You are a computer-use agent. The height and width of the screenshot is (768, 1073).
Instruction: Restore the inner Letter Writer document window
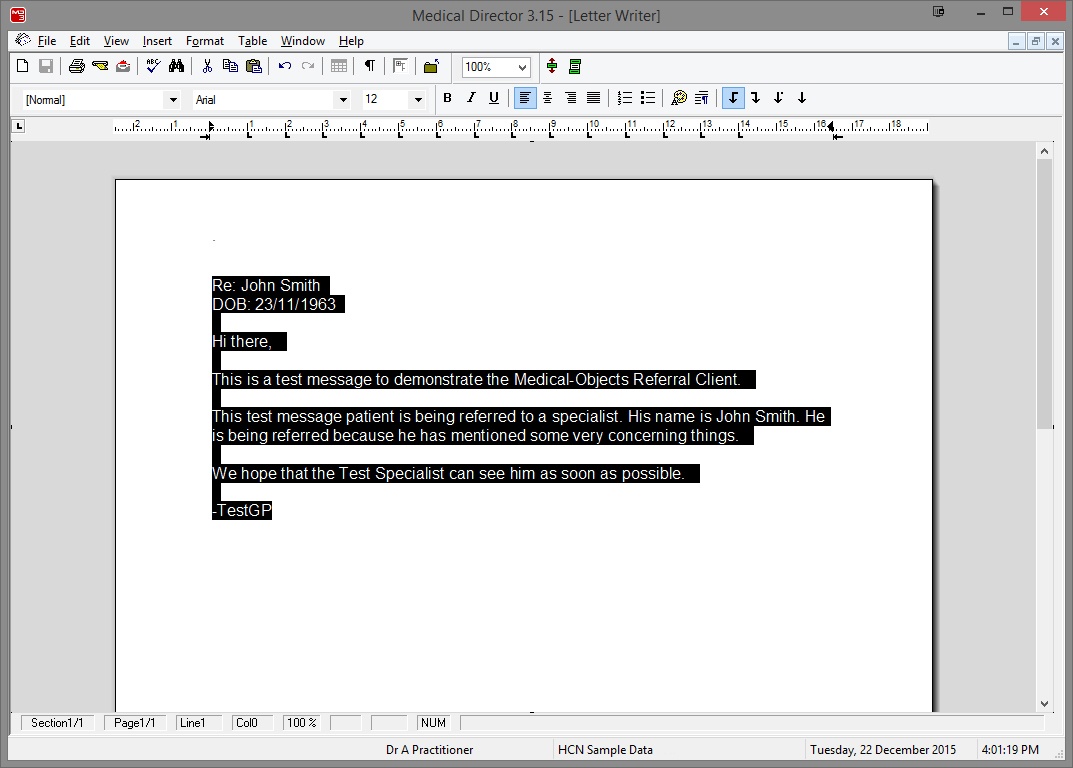click(1035, 42)
